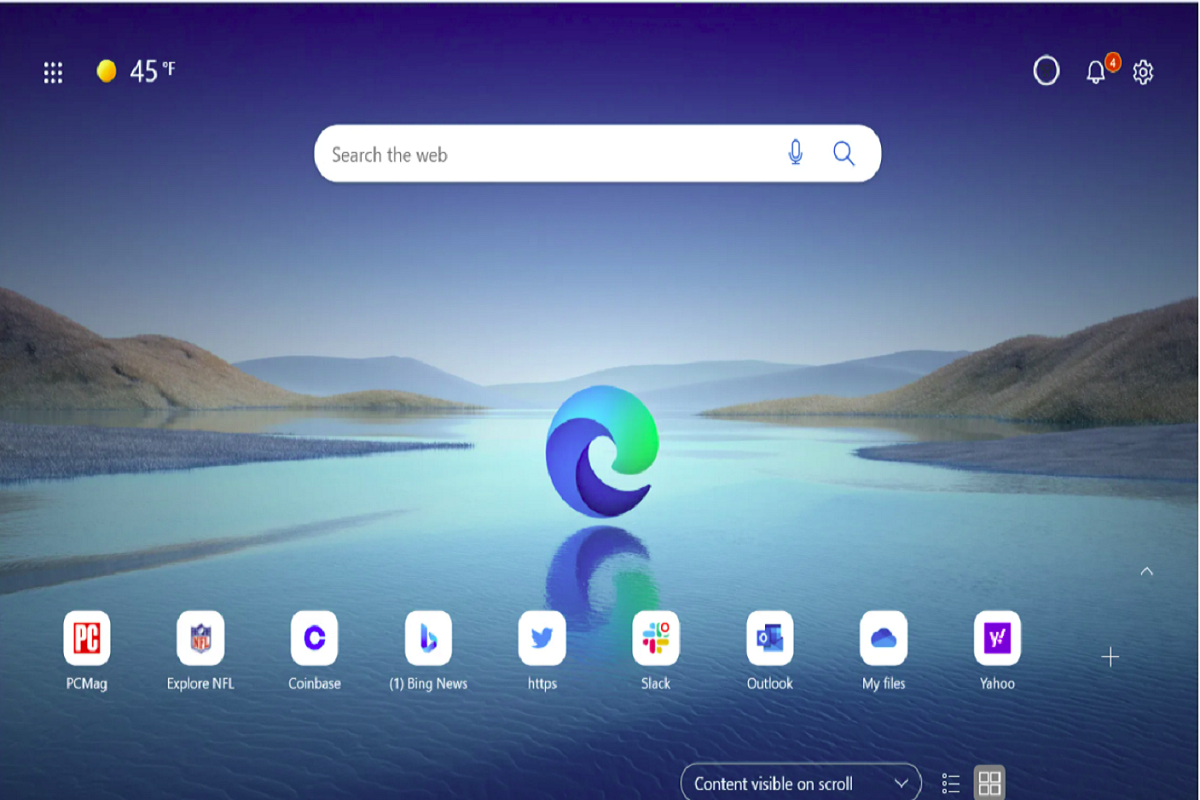Open the My files OneDrive tile
The height and width of the screenshot is (800, 1200).
(x=884, y=638)
